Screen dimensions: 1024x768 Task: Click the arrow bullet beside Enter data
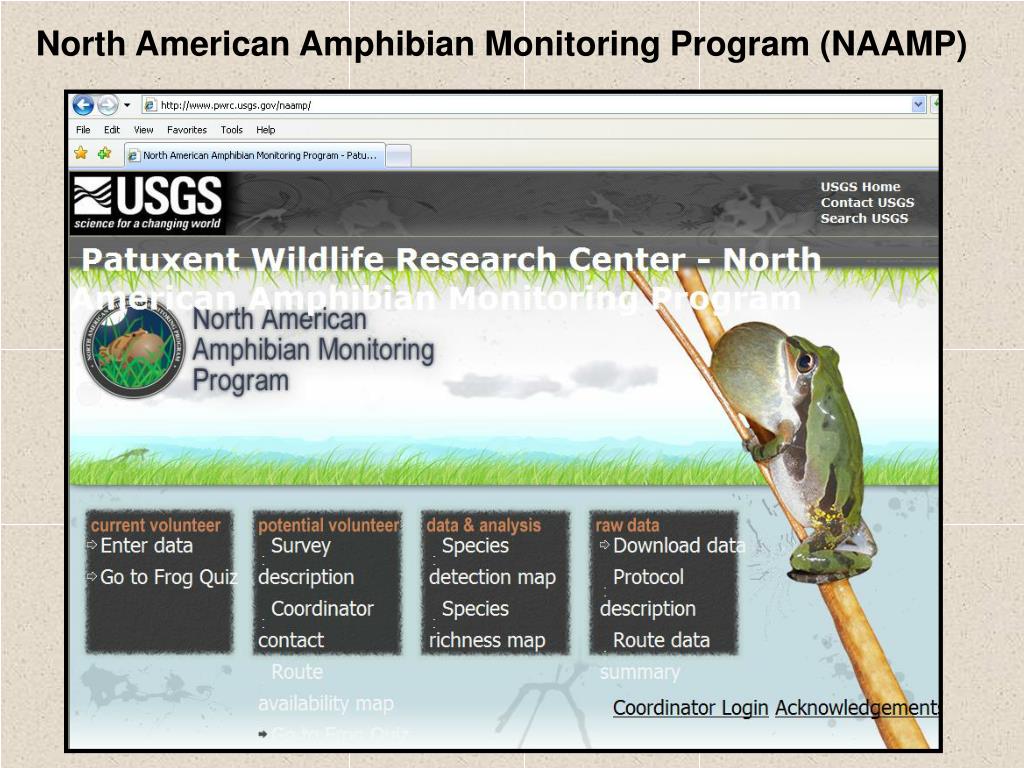92,545
